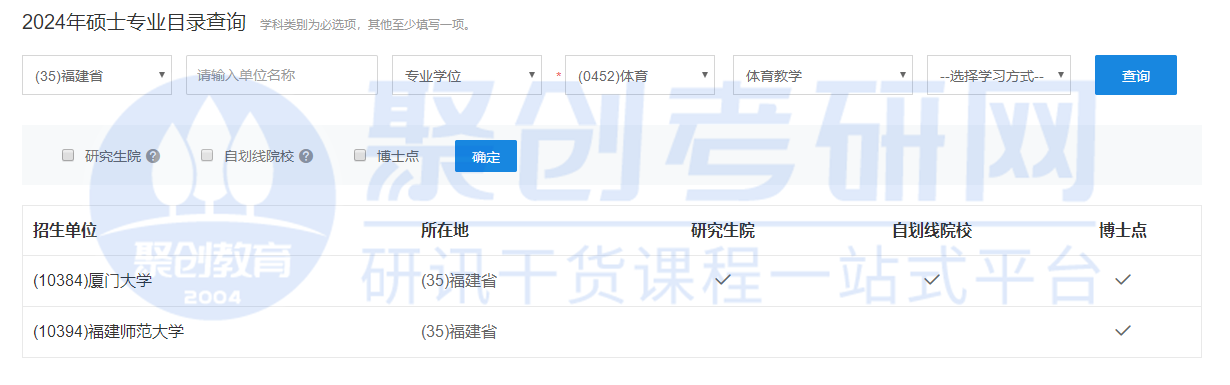The image size is (1230, 385).
Task: Toggle the 自划线院校 checkbox
Action: click(x=207, y=155)
